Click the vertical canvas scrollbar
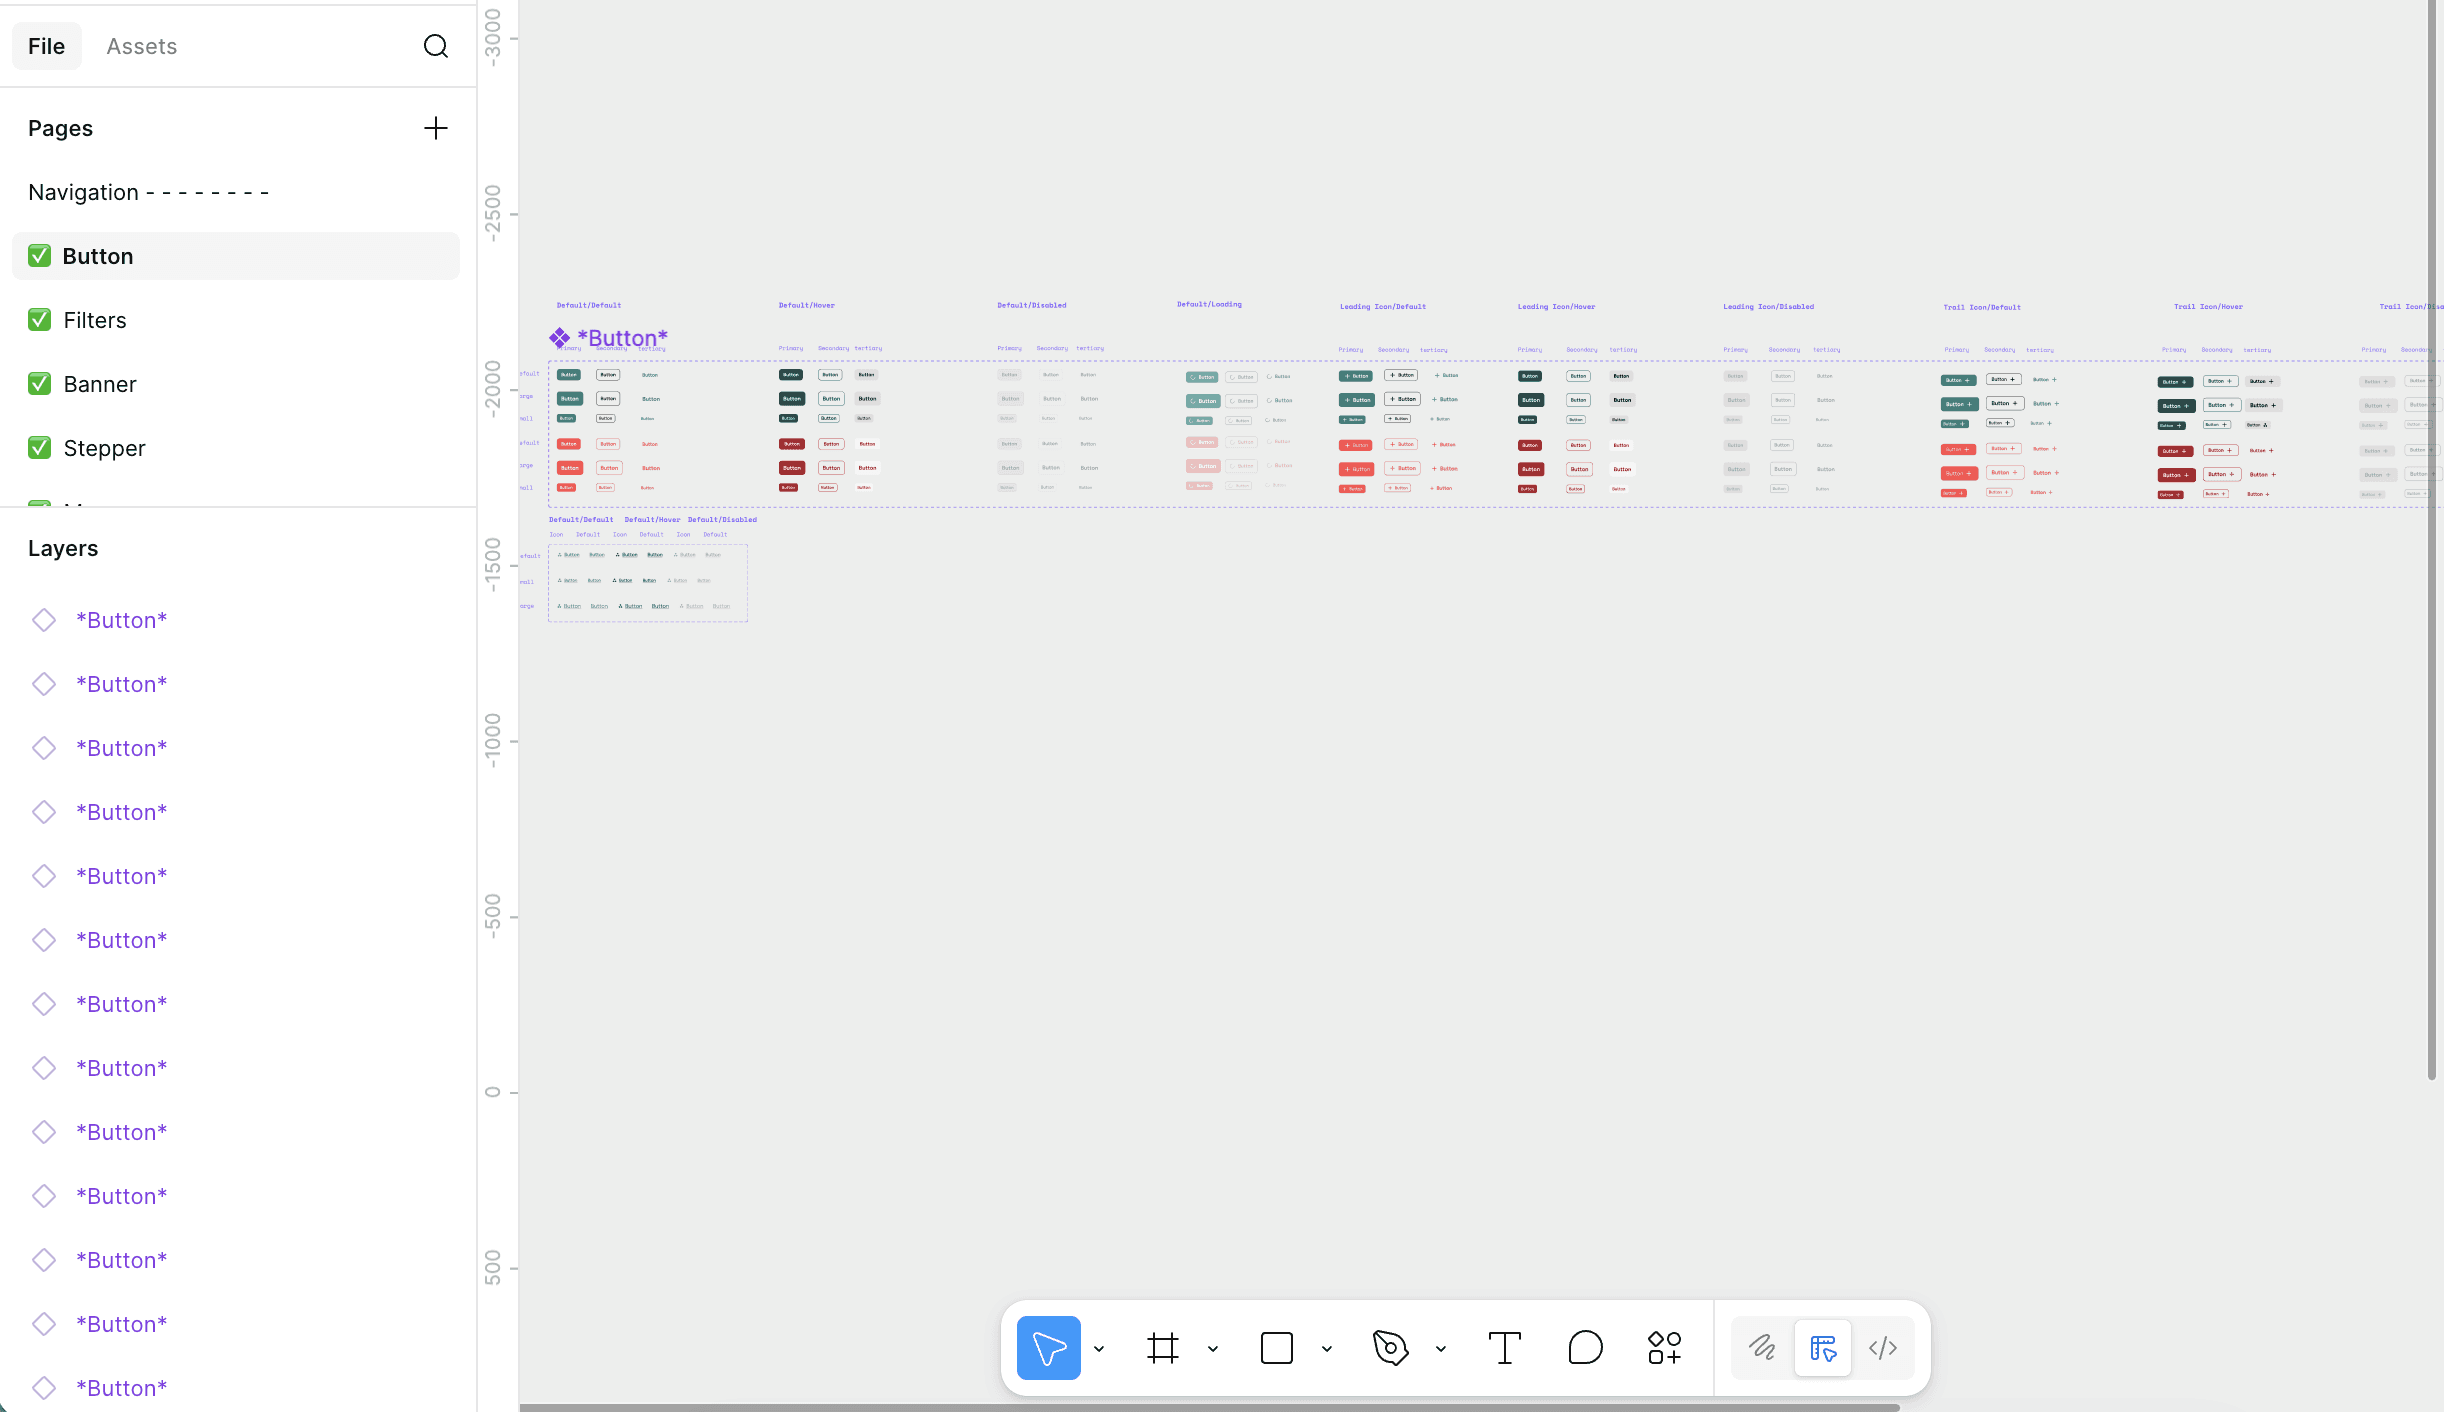Image resolution: width=2444 pixels, height=1412 pixels. 2431,540
